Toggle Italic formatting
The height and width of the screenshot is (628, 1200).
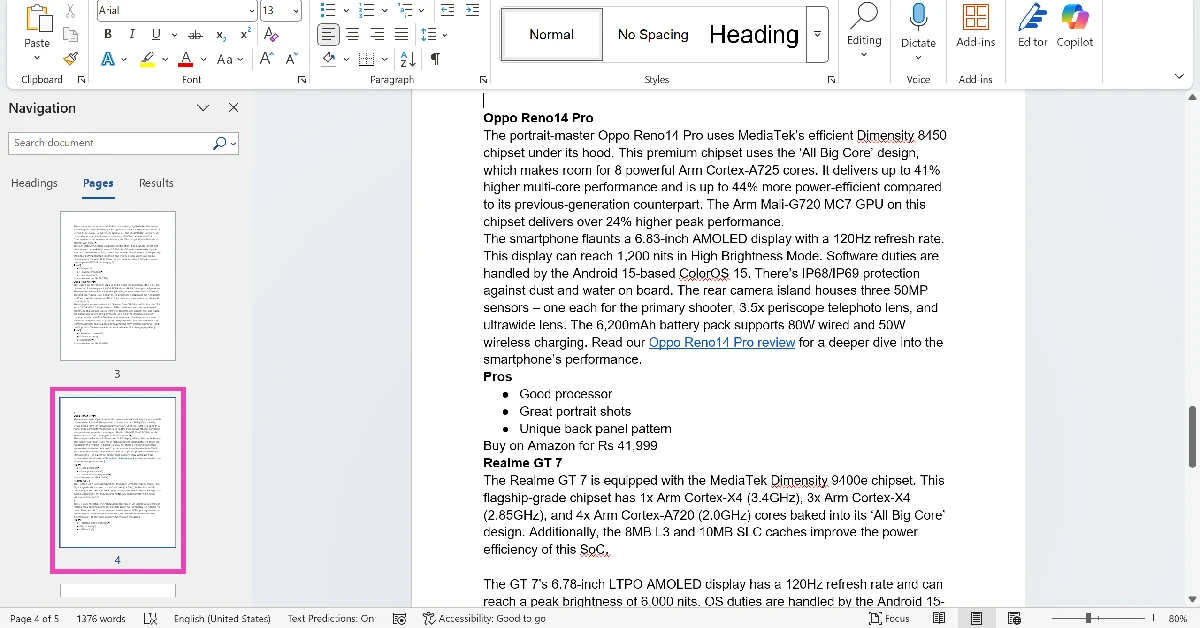130,33
